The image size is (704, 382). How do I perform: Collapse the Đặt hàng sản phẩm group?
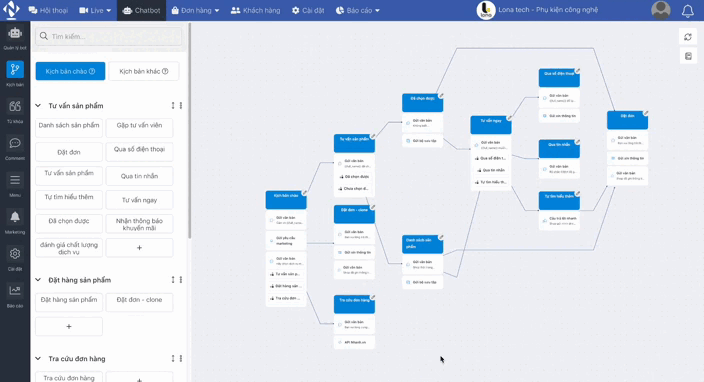(x=38, y=280)
